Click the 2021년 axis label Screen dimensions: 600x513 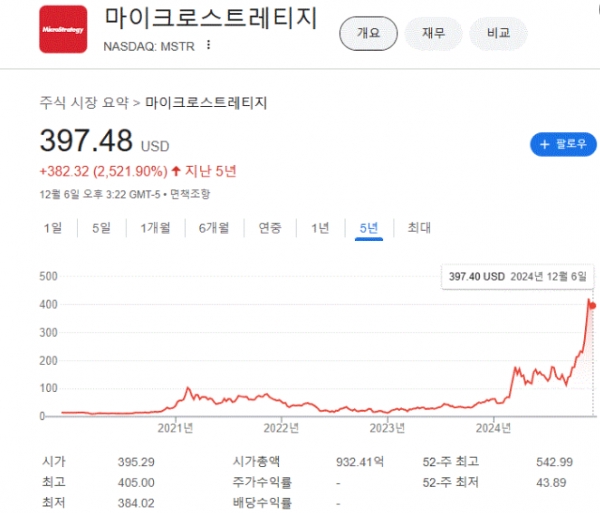pos(175,428)
